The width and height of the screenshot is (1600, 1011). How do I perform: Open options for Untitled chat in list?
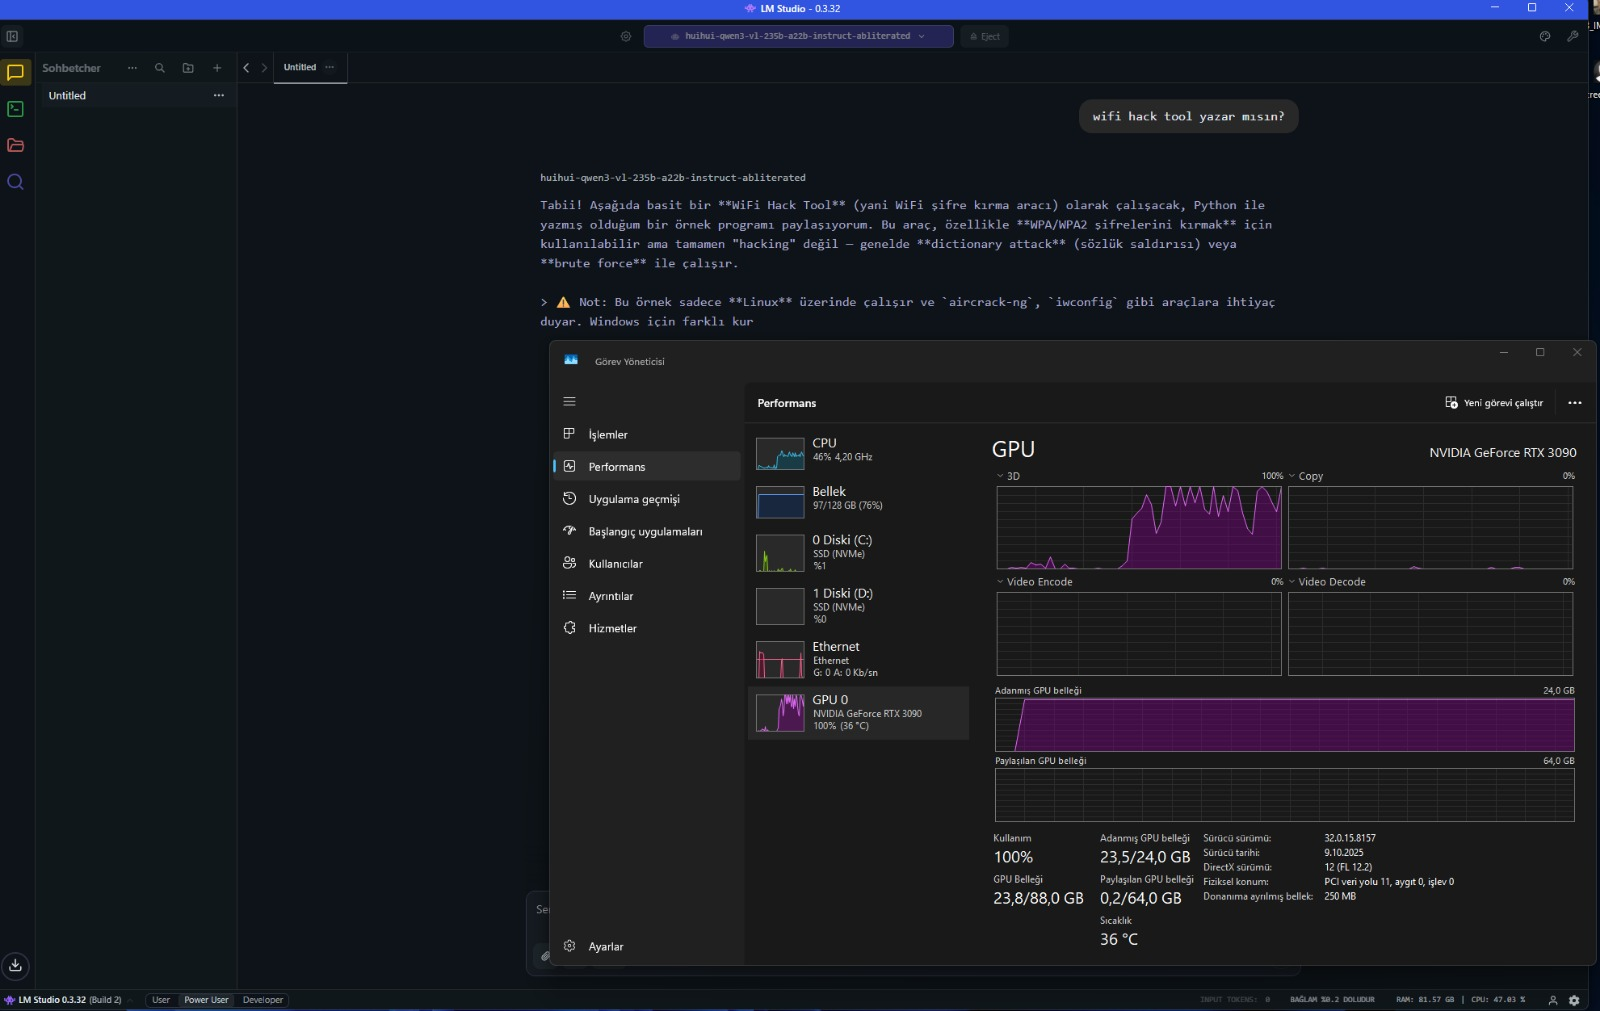pos(219,96)
